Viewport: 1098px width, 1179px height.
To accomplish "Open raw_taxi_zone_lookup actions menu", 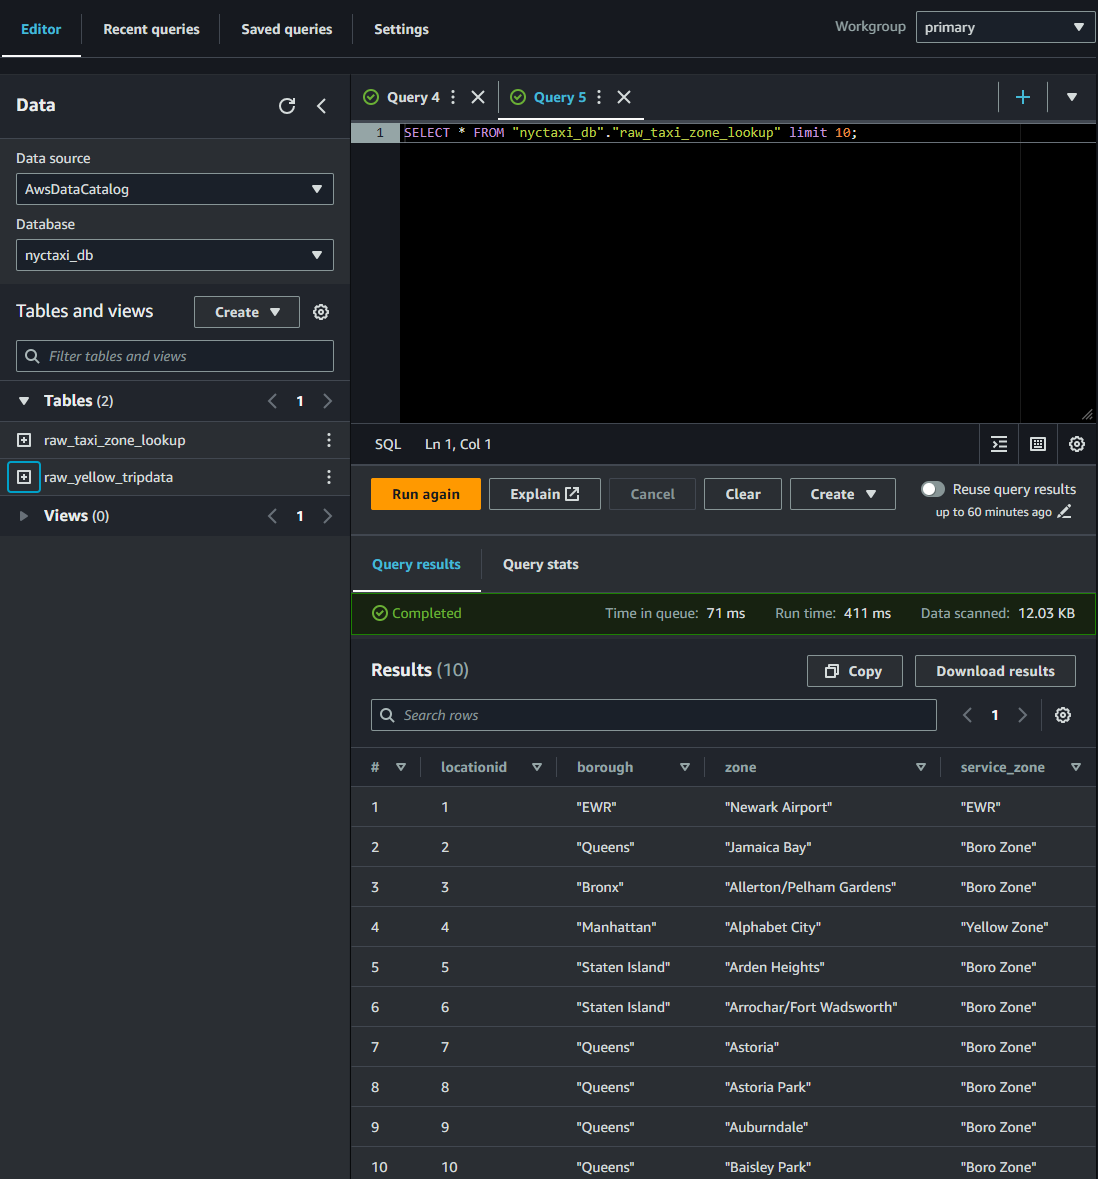I will coord(329,440).
